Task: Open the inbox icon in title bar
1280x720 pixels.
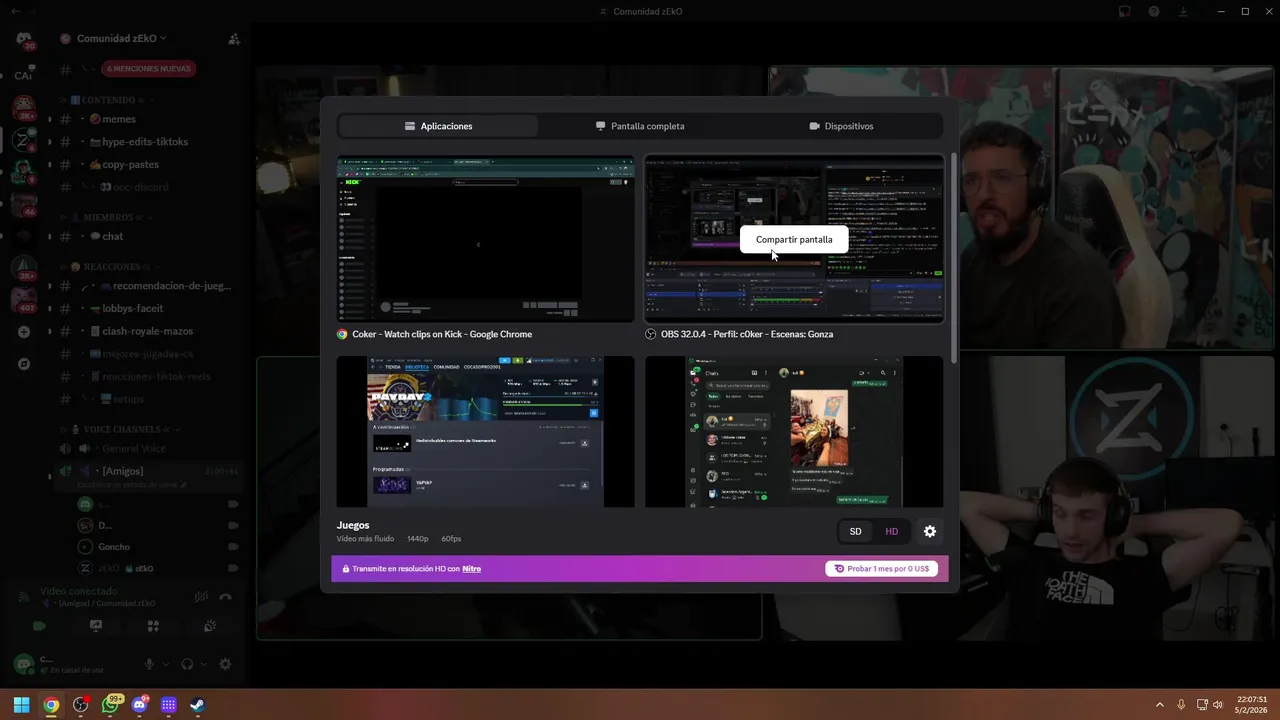Action: (1125, 12)
